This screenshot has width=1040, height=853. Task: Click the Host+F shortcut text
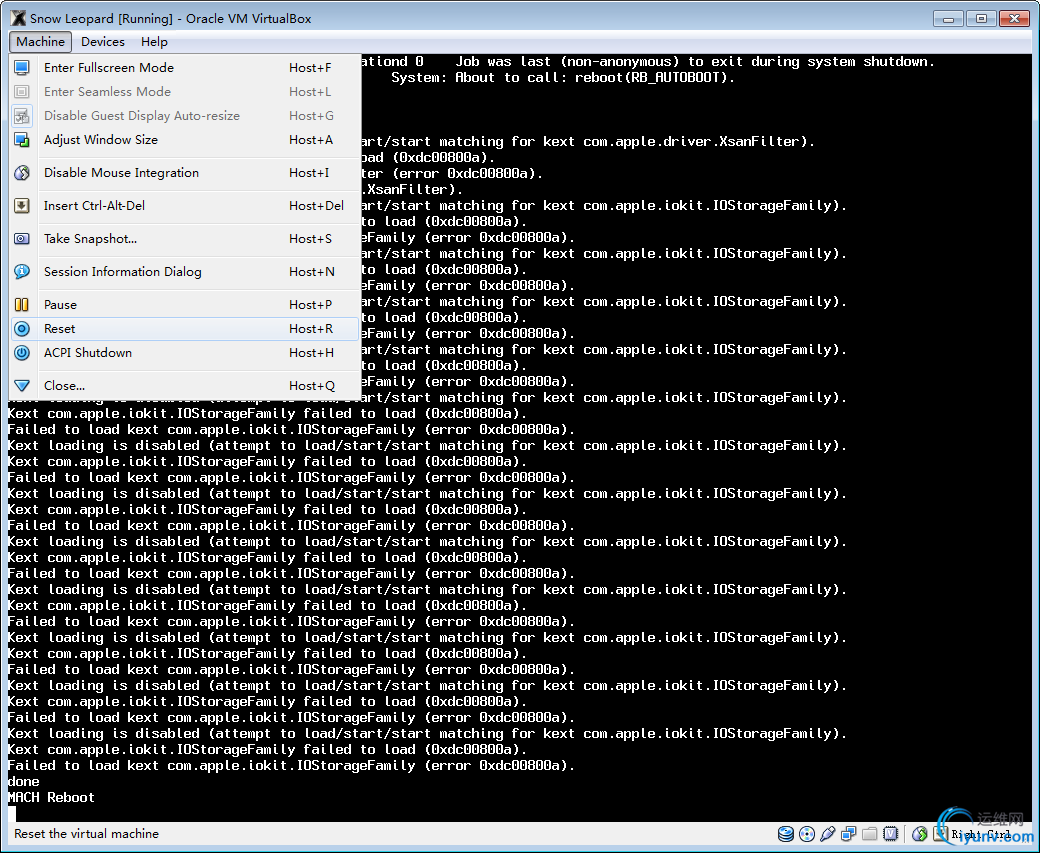click(310, 68)
